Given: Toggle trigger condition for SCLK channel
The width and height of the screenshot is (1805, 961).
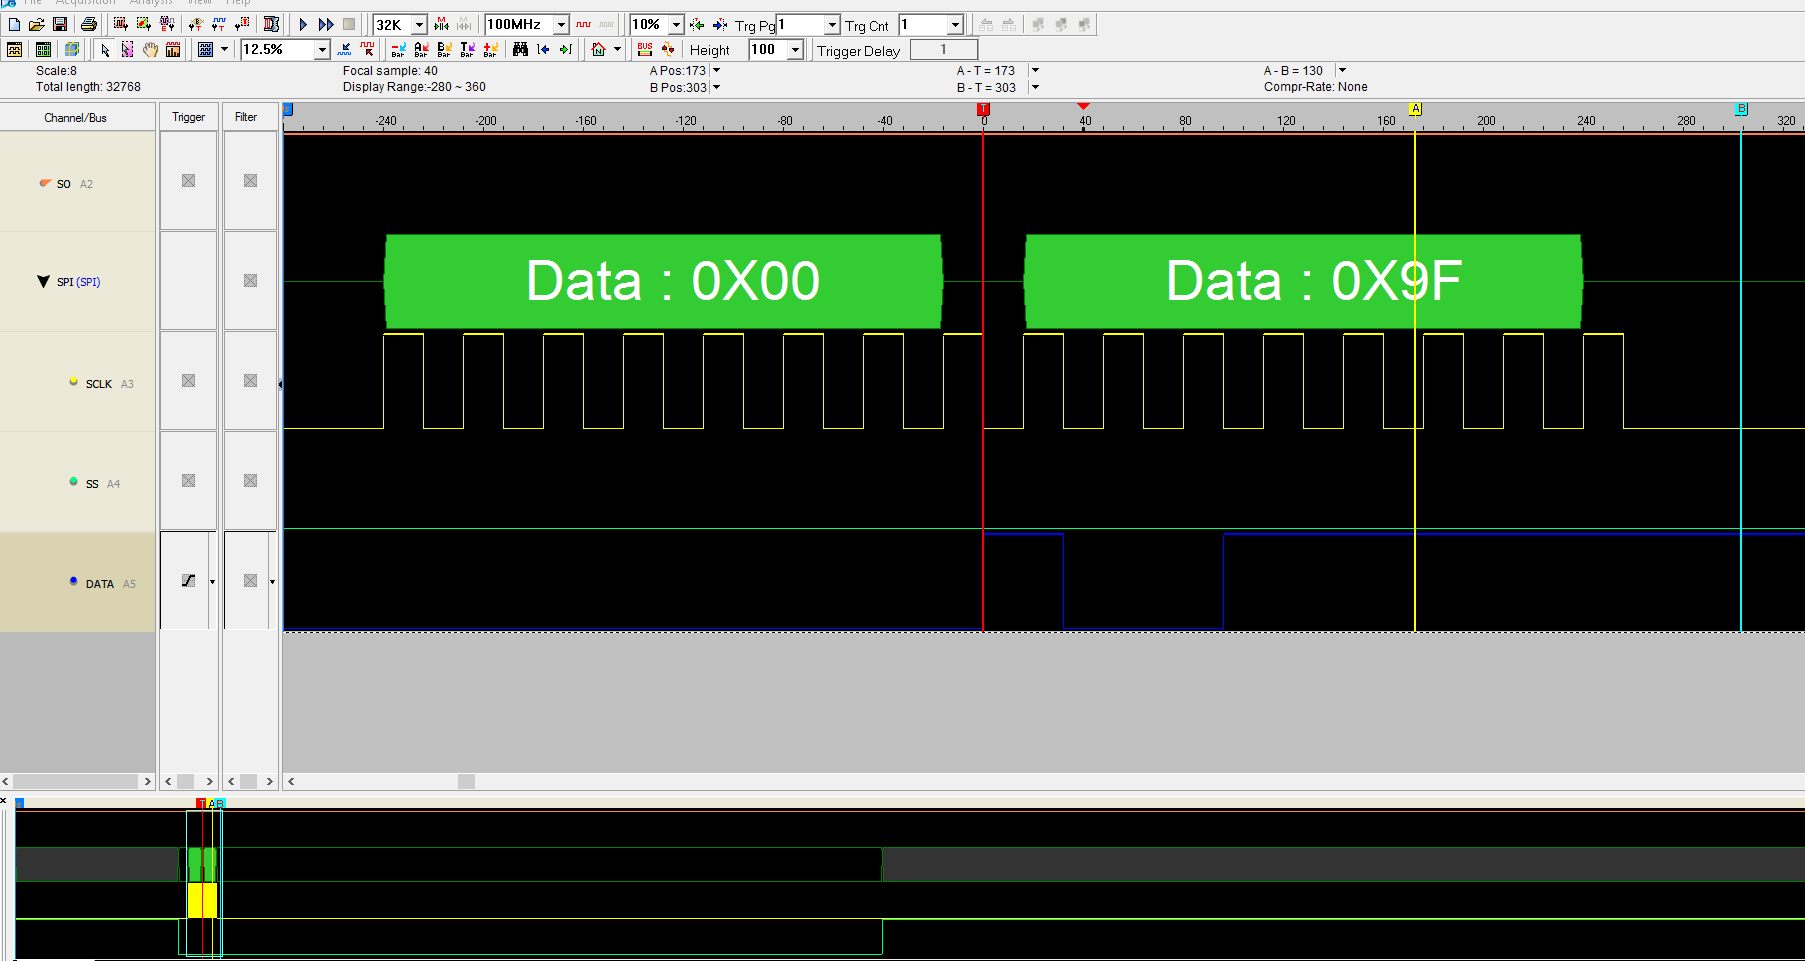Looking at the screenshot, I should [x=188, y=381].
